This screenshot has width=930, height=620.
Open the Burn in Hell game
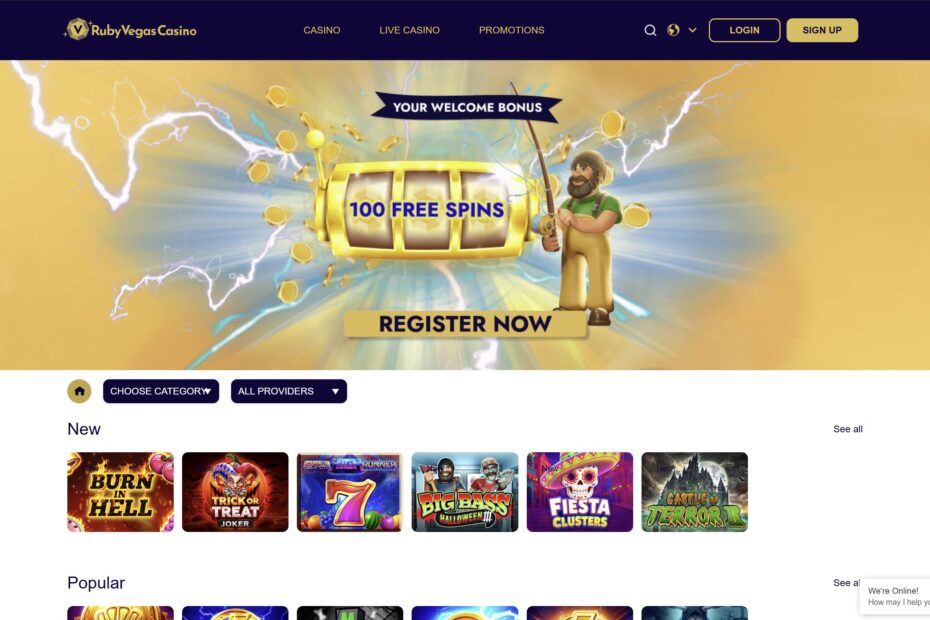coord(120,492)
